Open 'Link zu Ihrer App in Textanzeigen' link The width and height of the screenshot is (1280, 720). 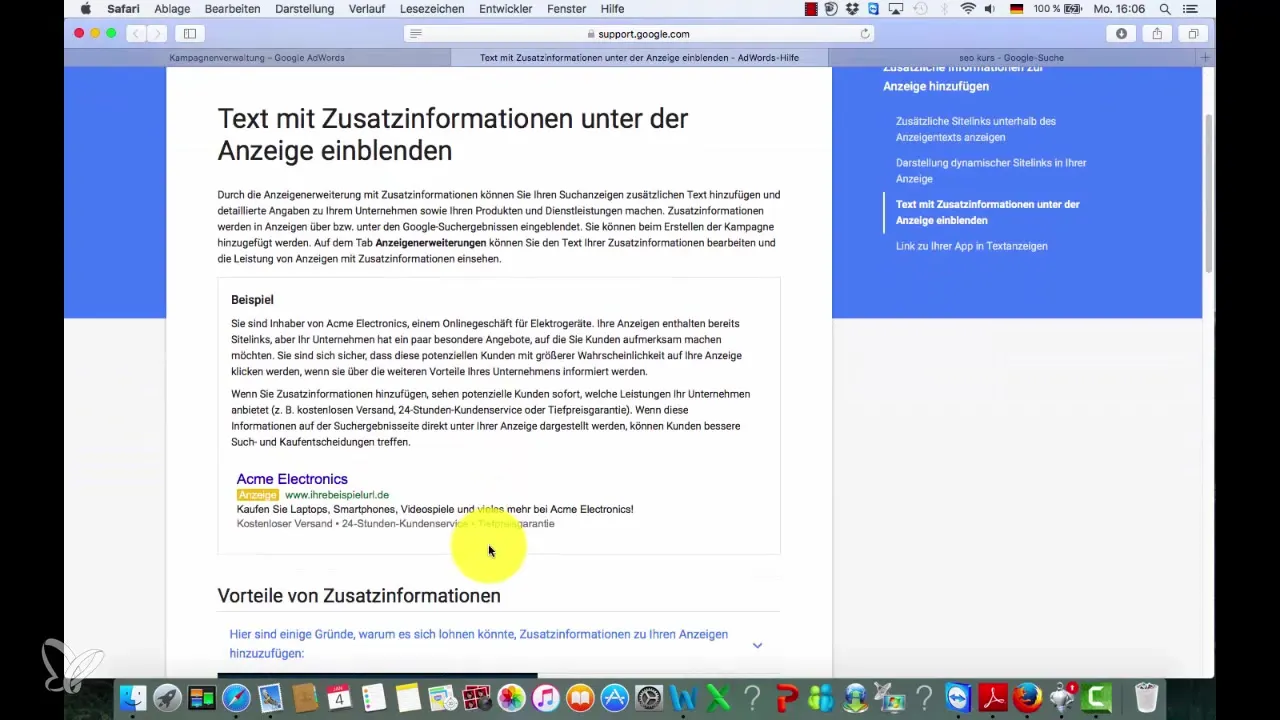pyautogui.click(x=972, y=246)
